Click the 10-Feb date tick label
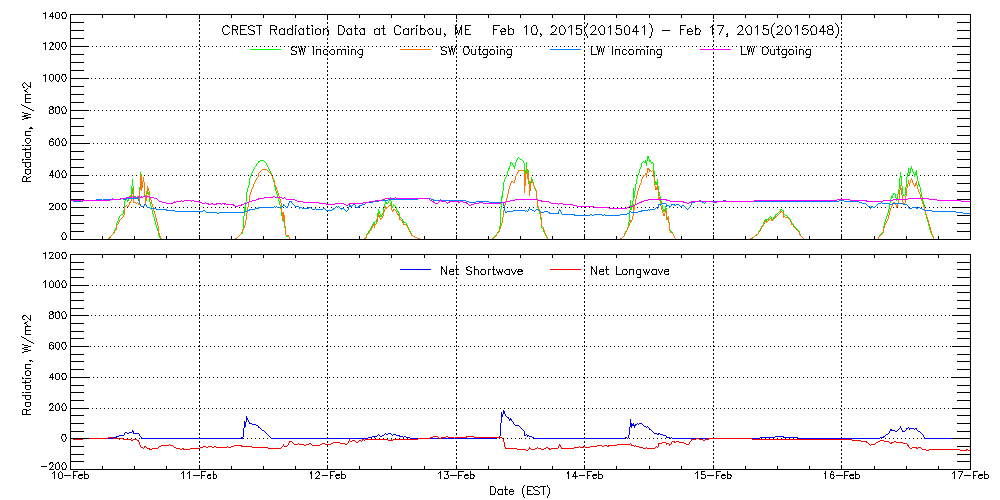Screen dimensions: 1000x500 coord(70,477)
